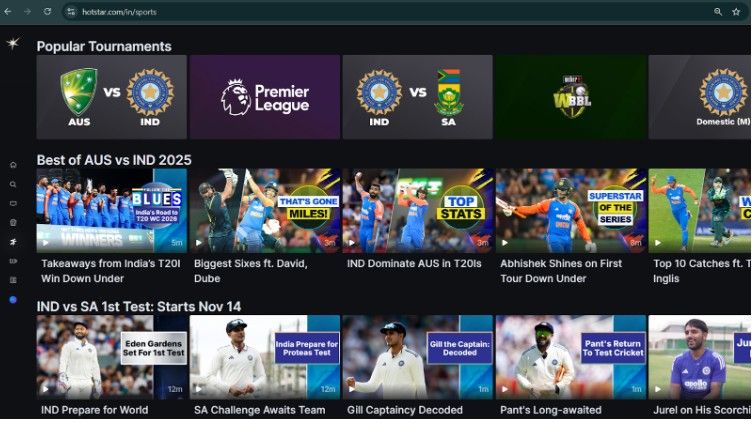Open the Premier League tournament card
The image size is (752, 422).
point(265,97)
